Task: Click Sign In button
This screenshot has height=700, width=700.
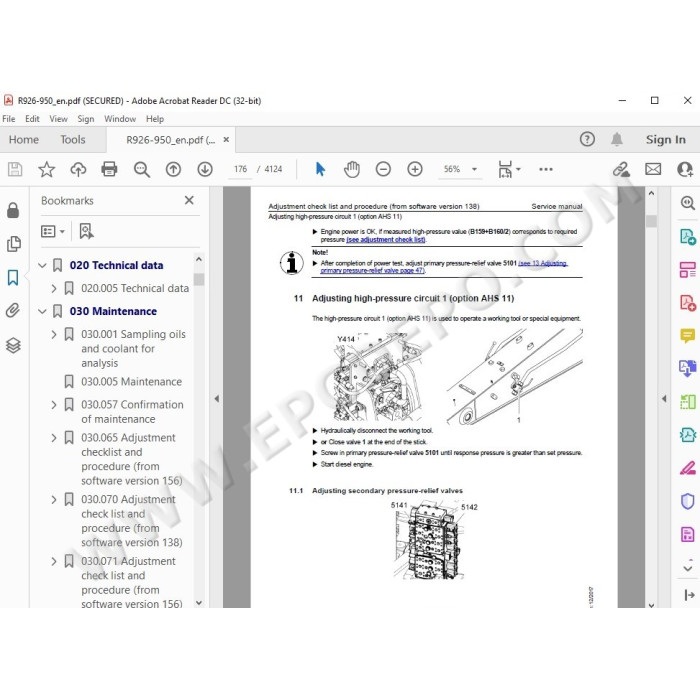Action: click(666, 140)
